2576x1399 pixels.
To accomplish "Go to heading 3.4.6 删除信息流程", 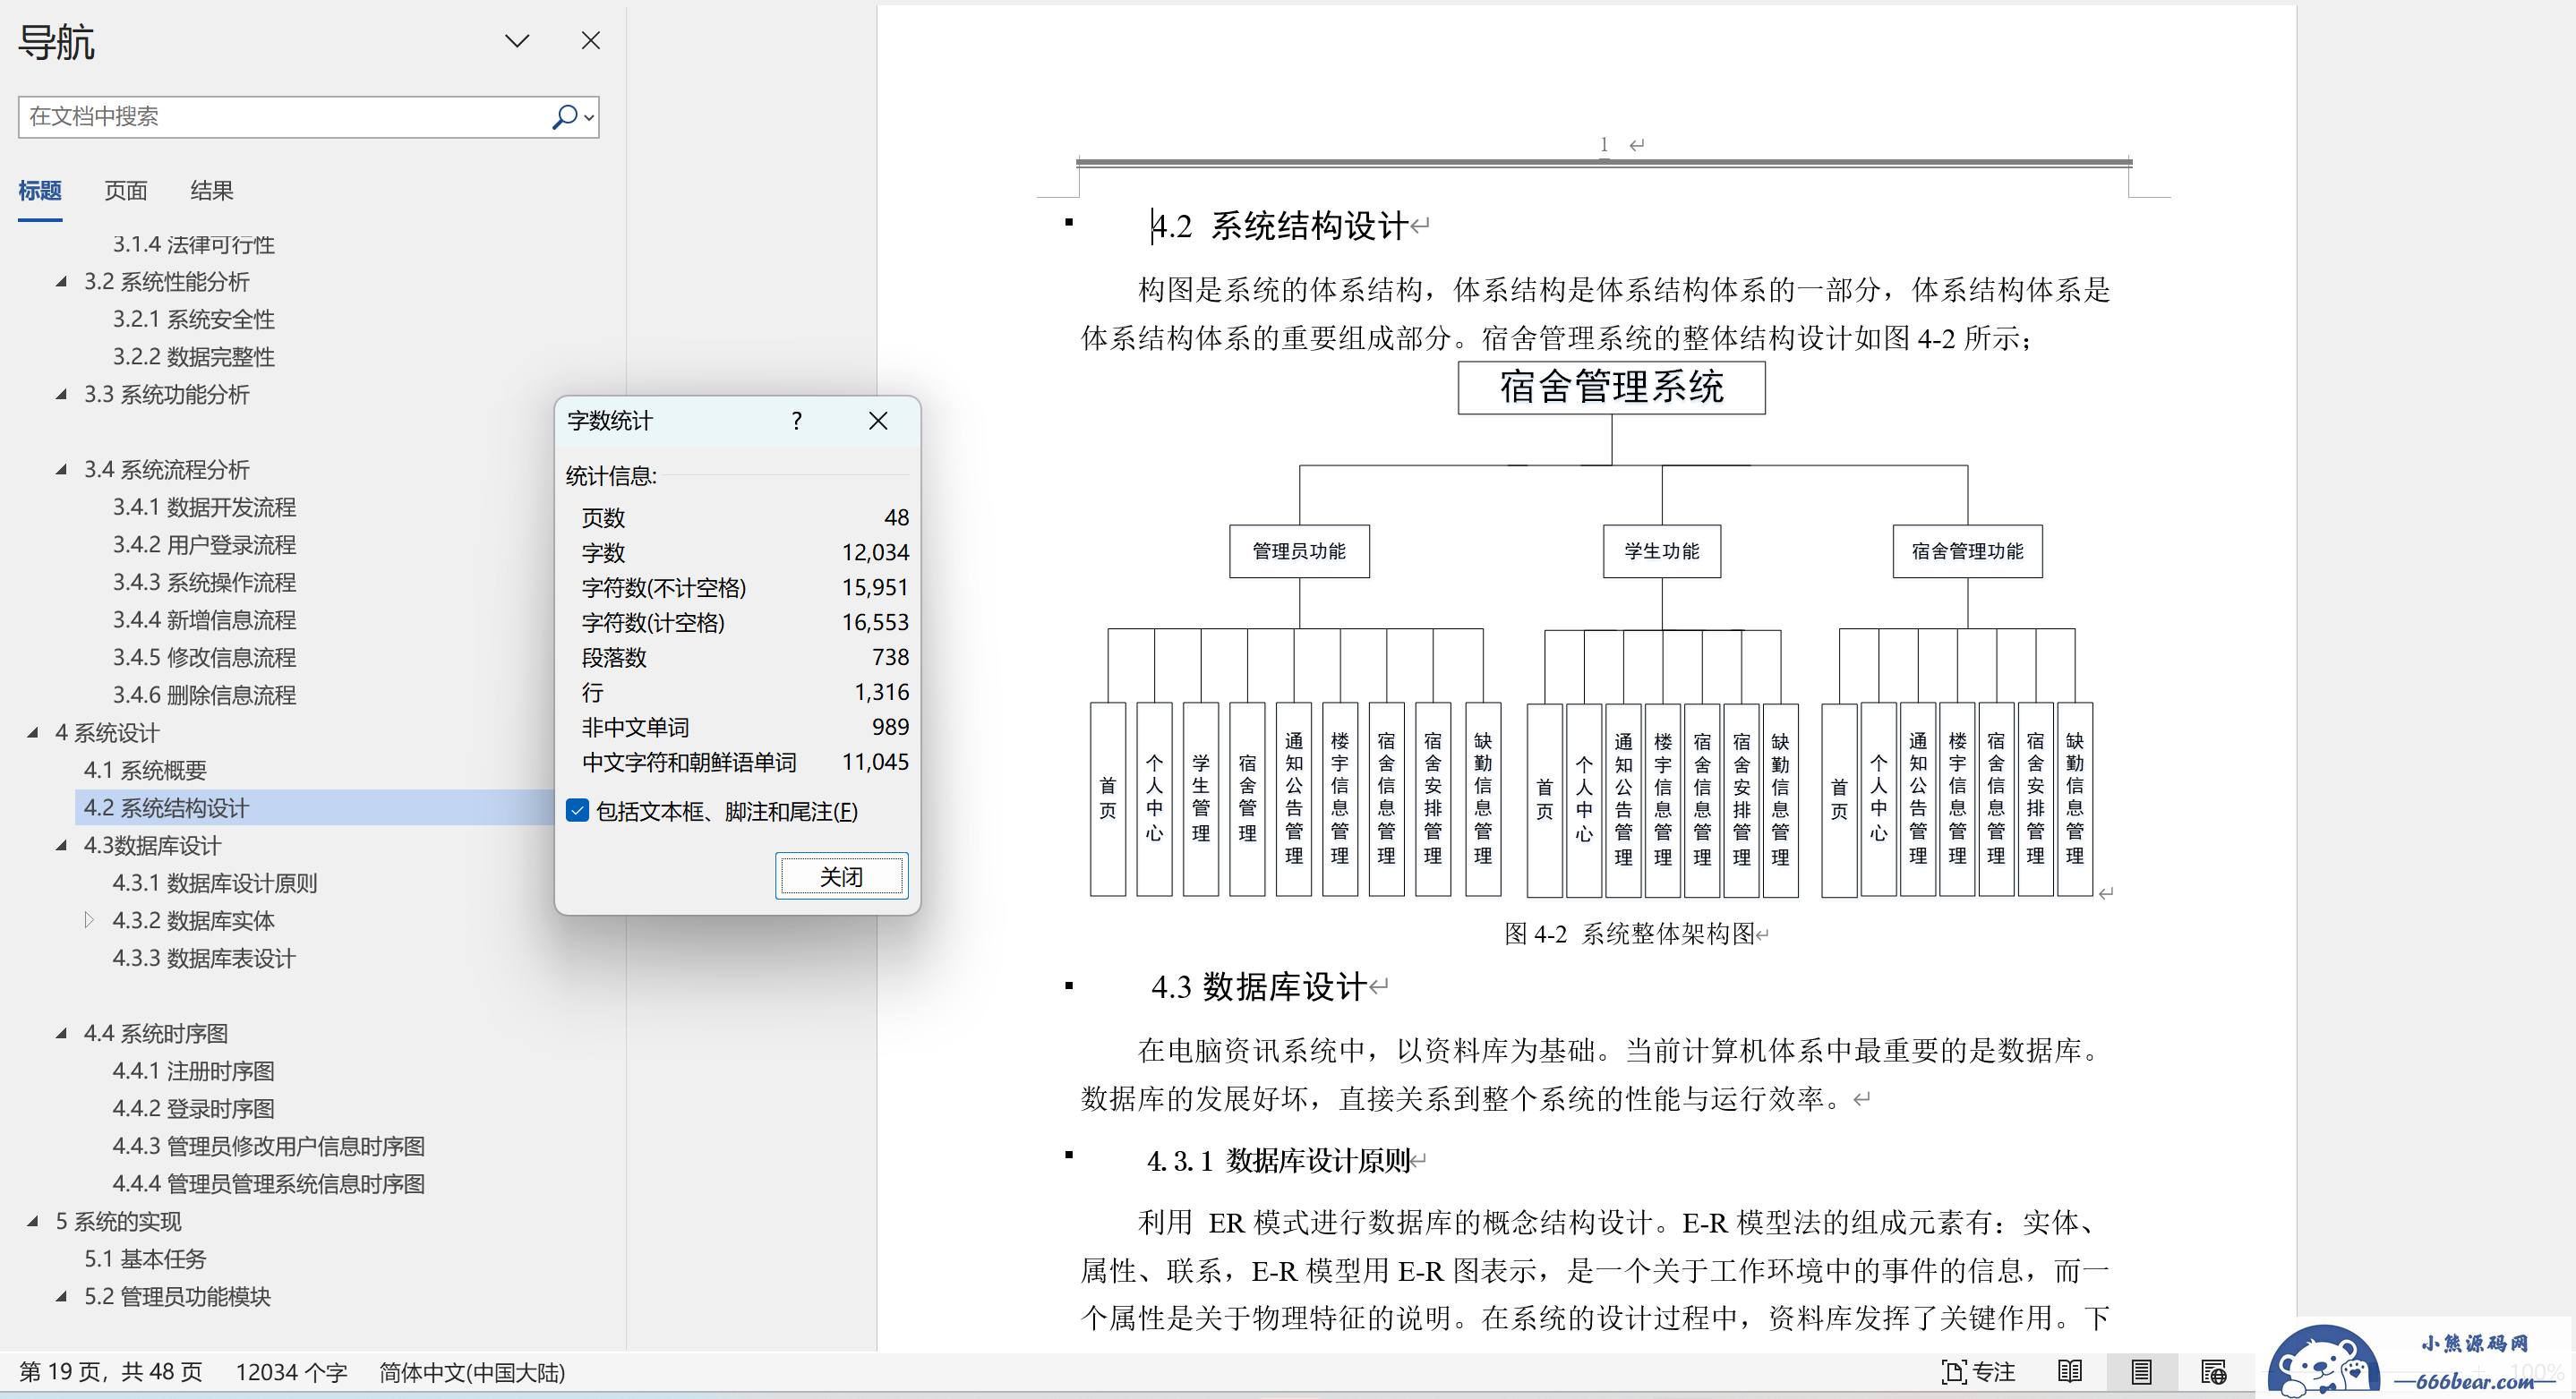I will (x=204, y=695).
